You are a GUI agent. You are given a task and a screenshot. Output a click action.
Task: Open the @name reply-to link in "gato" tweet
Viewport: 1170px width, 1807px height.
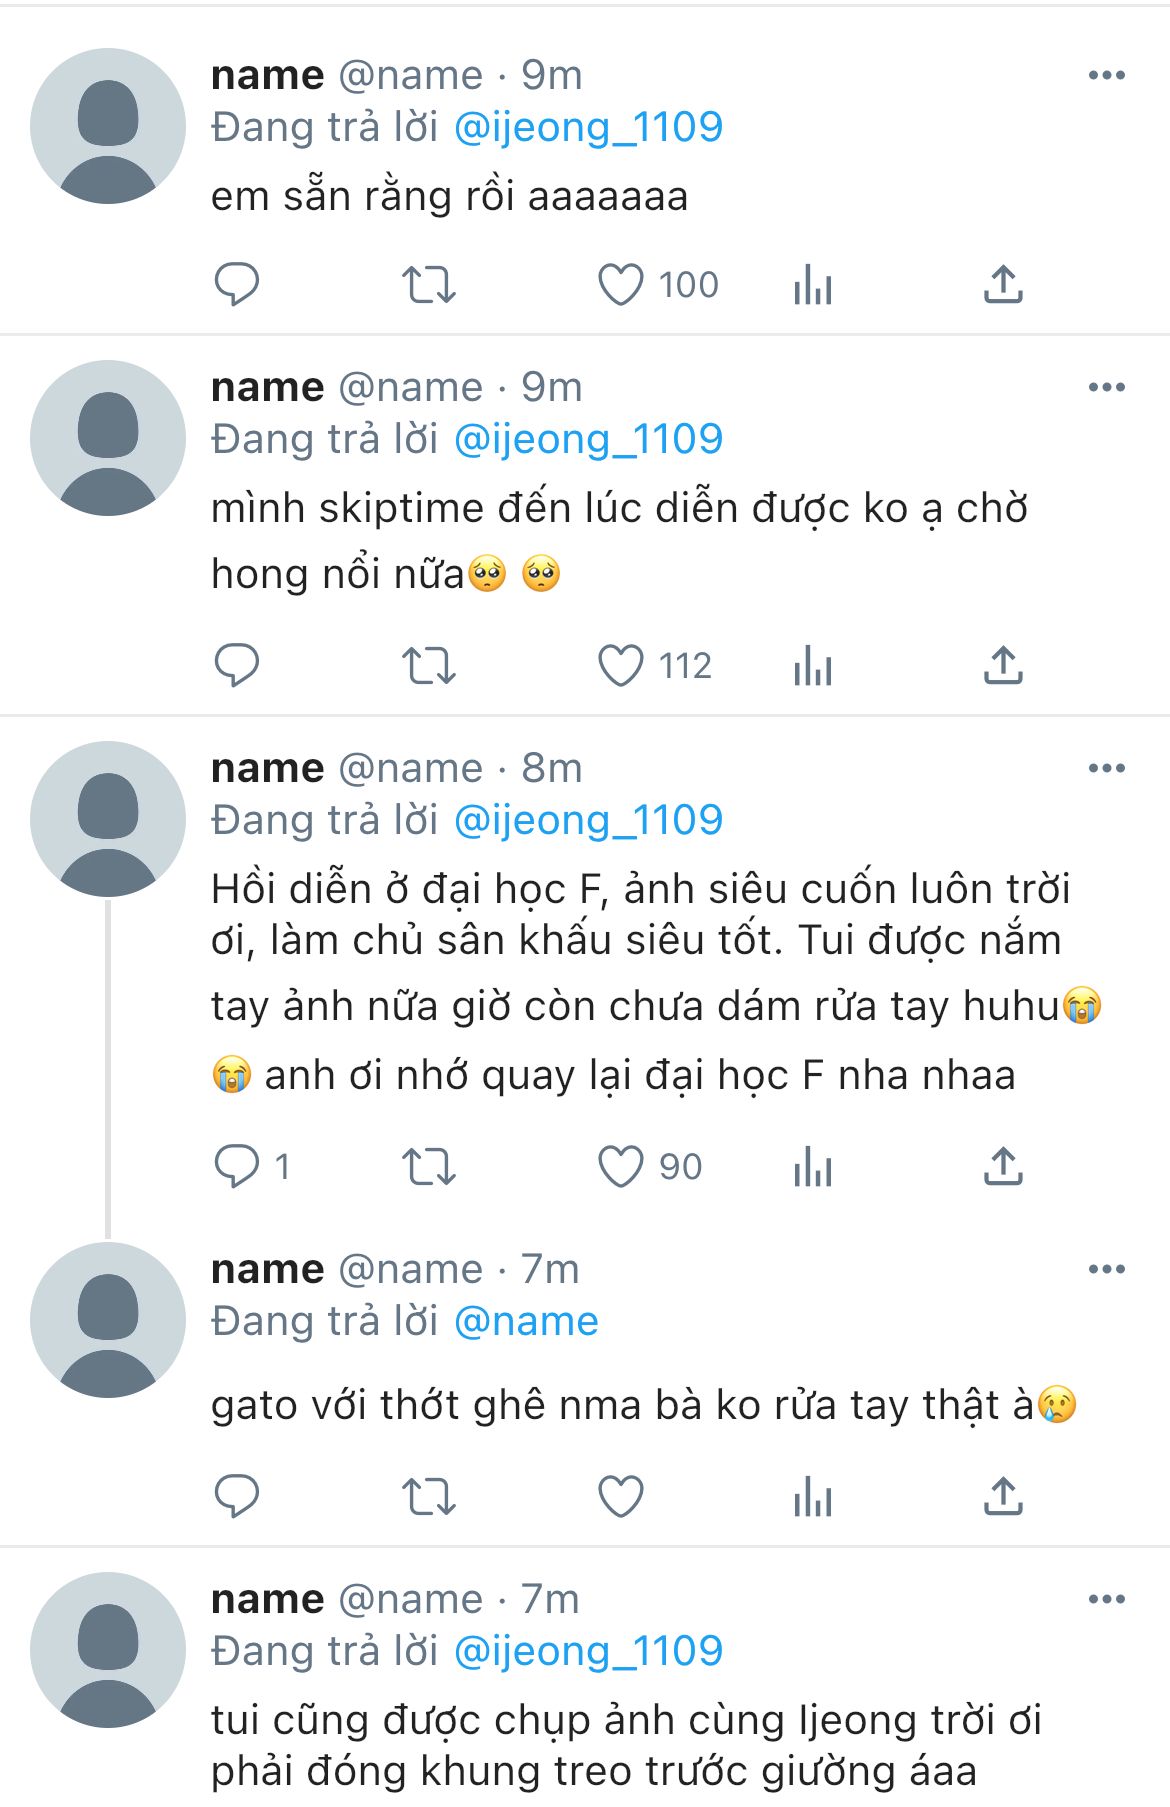(526, 1322)
